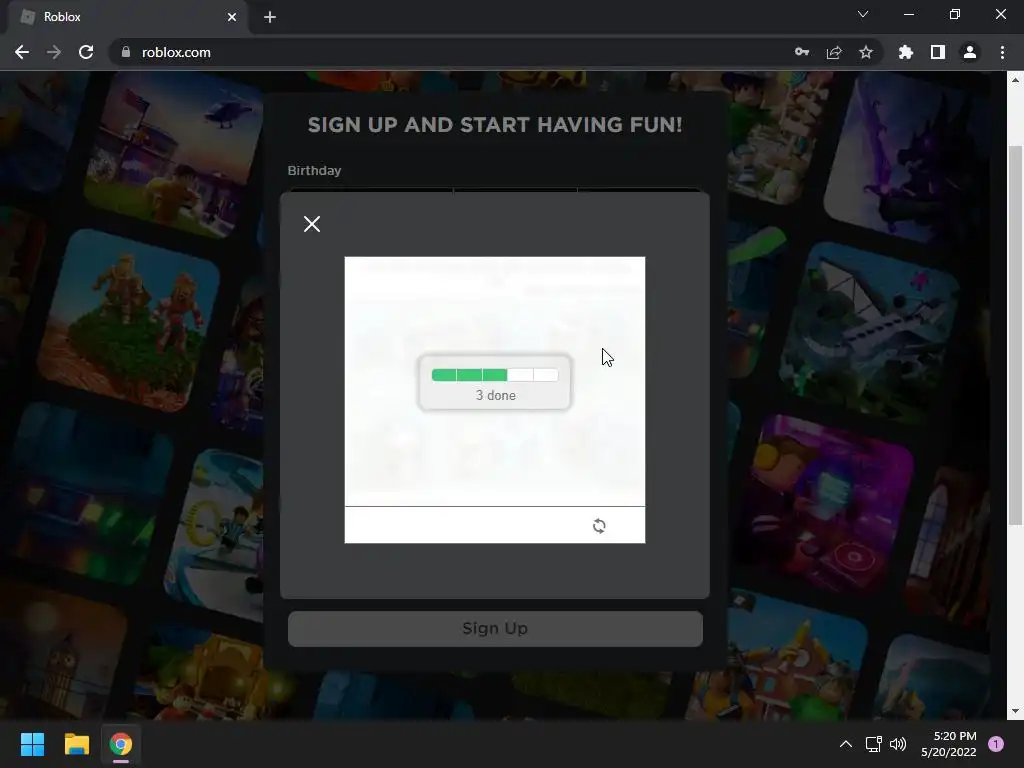This screenshot has width=1024, height=768.
Task: Focus the roblox.com address bar
Action: [x=457, y=52]
